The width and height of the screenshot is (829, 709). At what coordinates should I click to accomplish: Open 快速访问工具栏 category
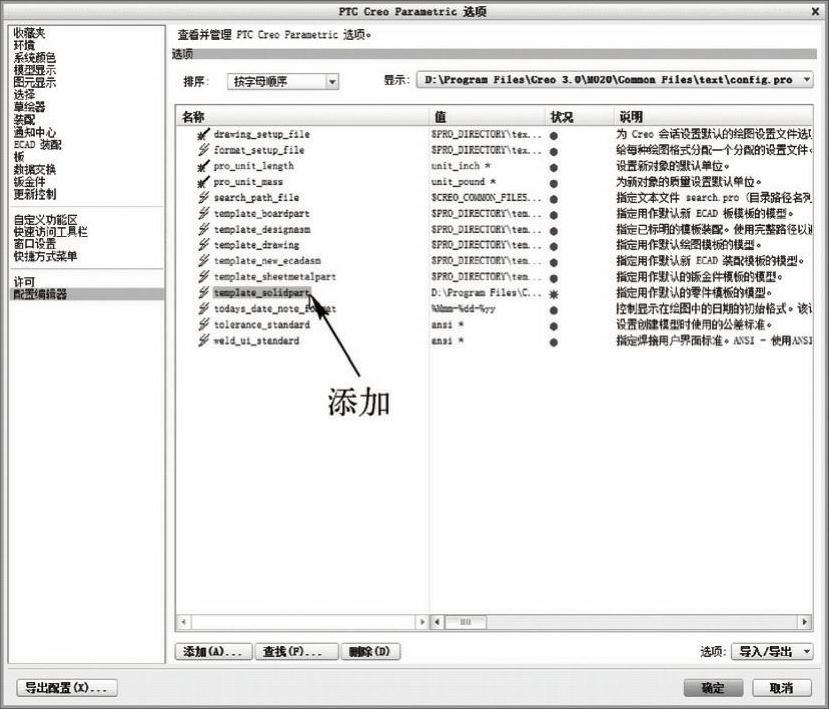coord(50,232)
